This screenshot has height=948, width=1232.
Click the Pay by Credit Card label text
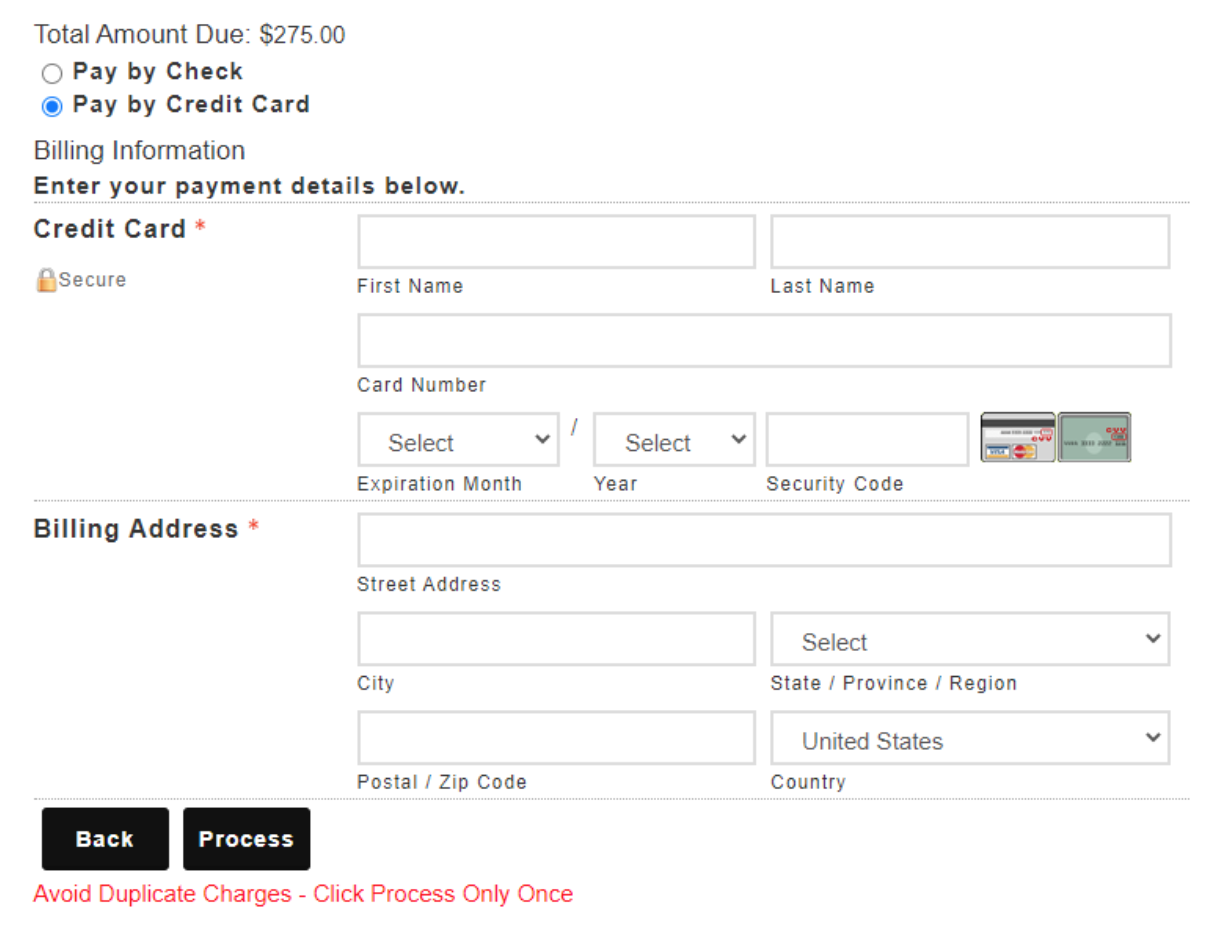pos(191,105)
